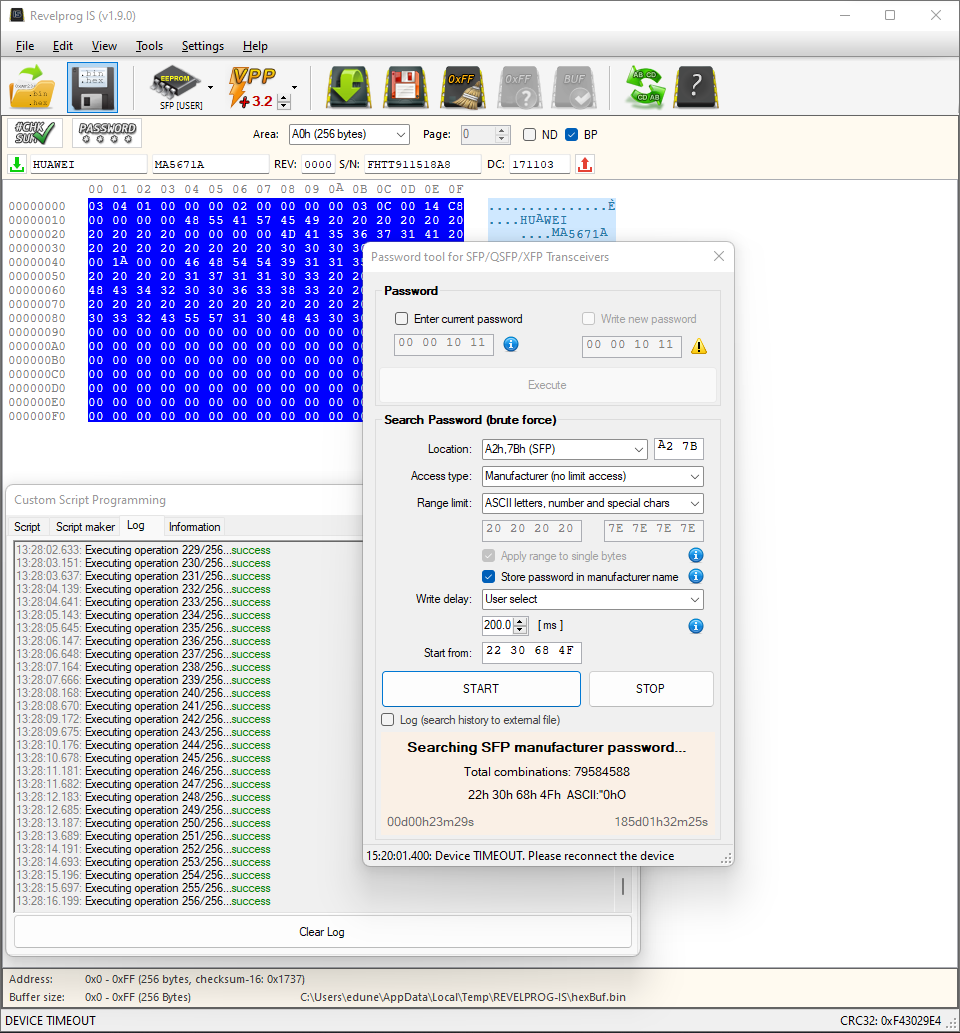Click info icon beside write delay ms
This screenshot has width=960, height=1033.
(696, 626)
